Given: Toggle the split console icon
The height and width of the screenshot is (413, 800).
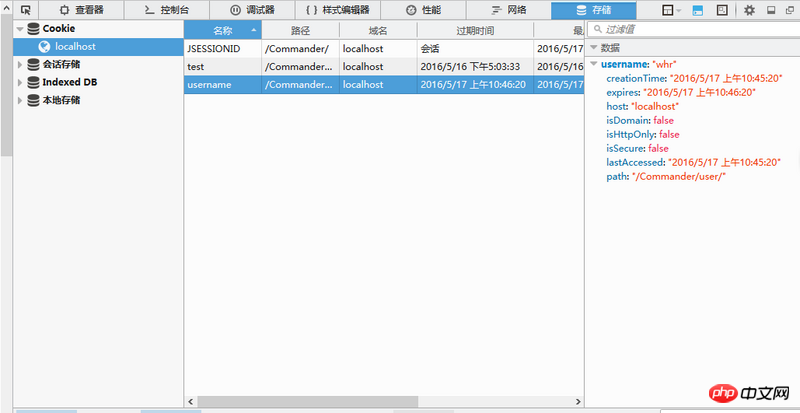Looking at the screenshot, I should click(x=698, y=10).
